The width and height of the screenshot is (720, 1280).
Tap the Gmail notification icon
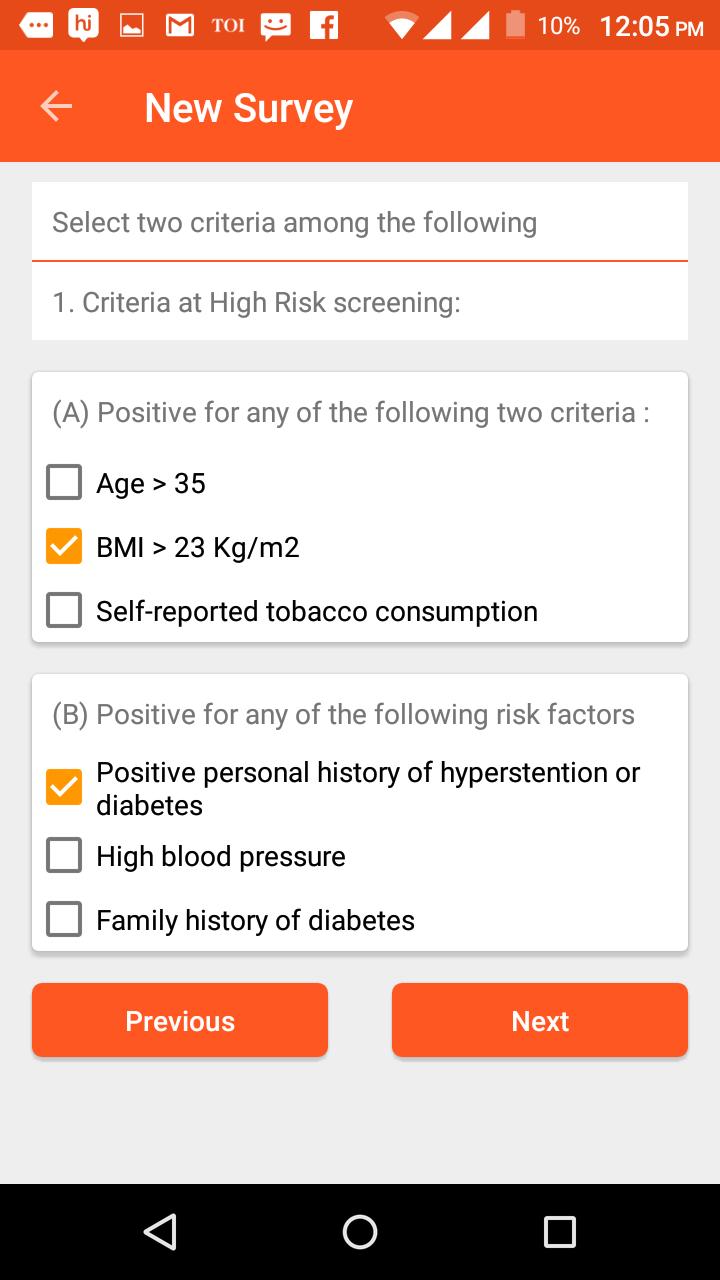pyautogui.click(x=180, y=26)
